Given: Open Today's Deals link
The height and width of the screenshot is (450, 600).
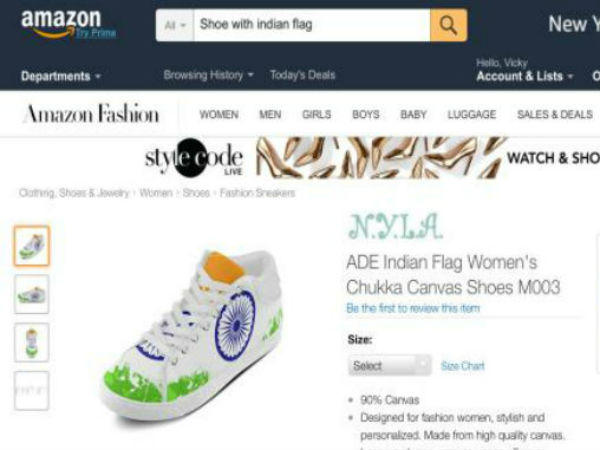Looking at the screenshot, I should [302, 75].
